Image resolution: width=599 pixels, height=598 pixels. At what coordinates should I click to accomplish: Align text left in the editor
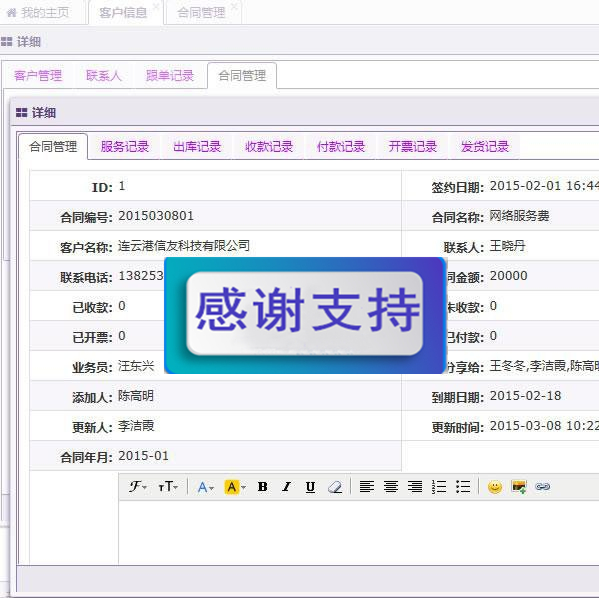pyautogui.click(x=367, y=486)
